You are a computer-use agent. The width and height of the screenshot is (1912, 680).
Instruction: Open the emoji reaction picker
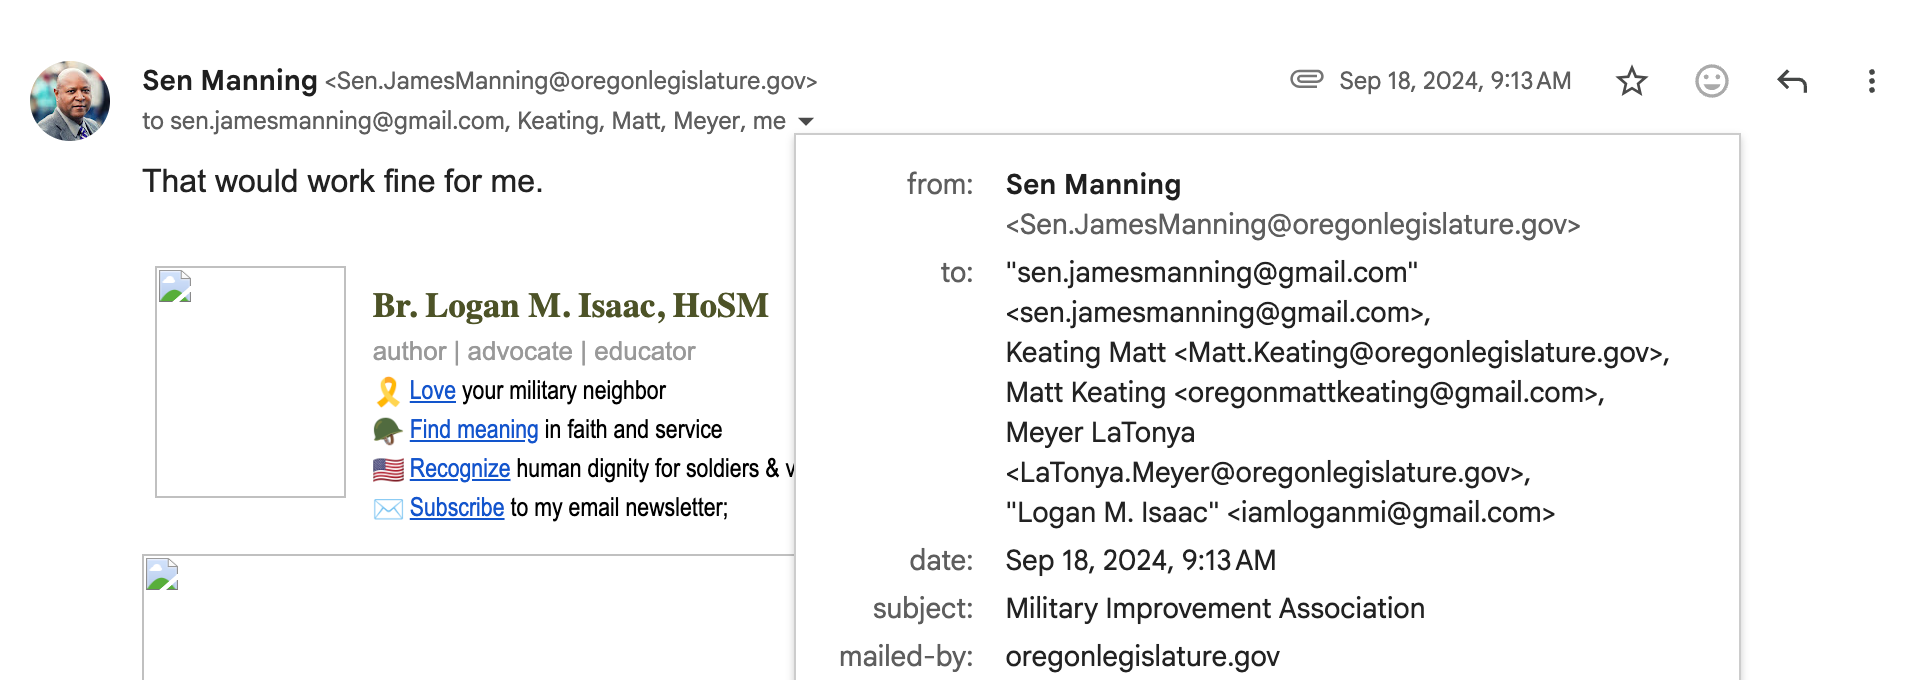1711,81
